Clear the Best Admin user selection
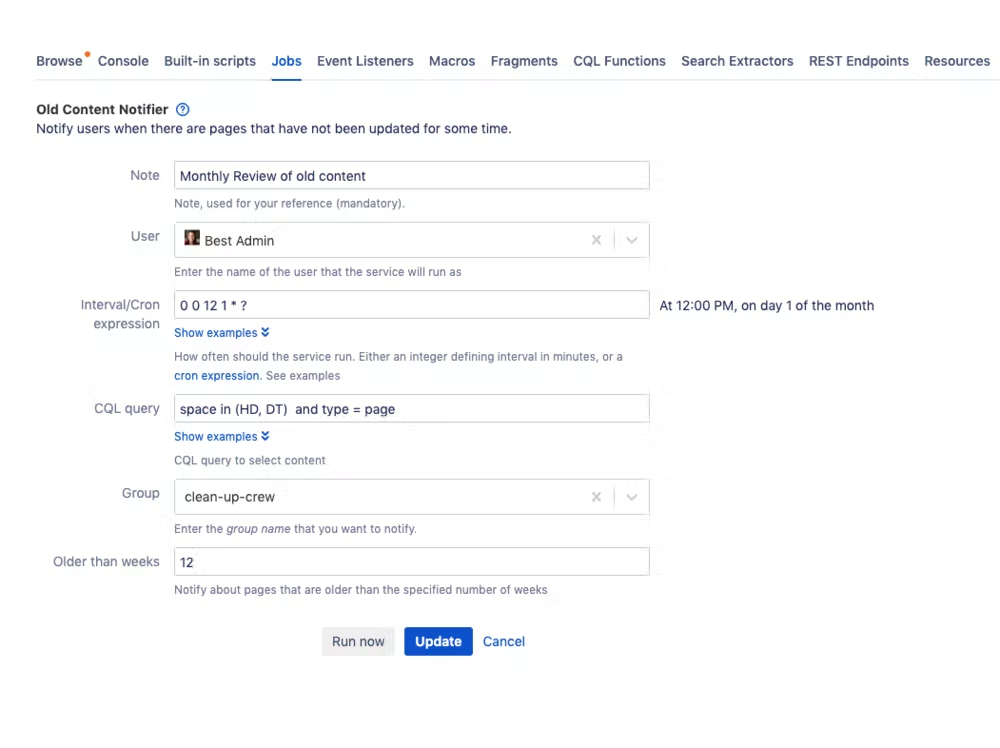The width and height of the screenshot is (1000, 748). (596, 240)
